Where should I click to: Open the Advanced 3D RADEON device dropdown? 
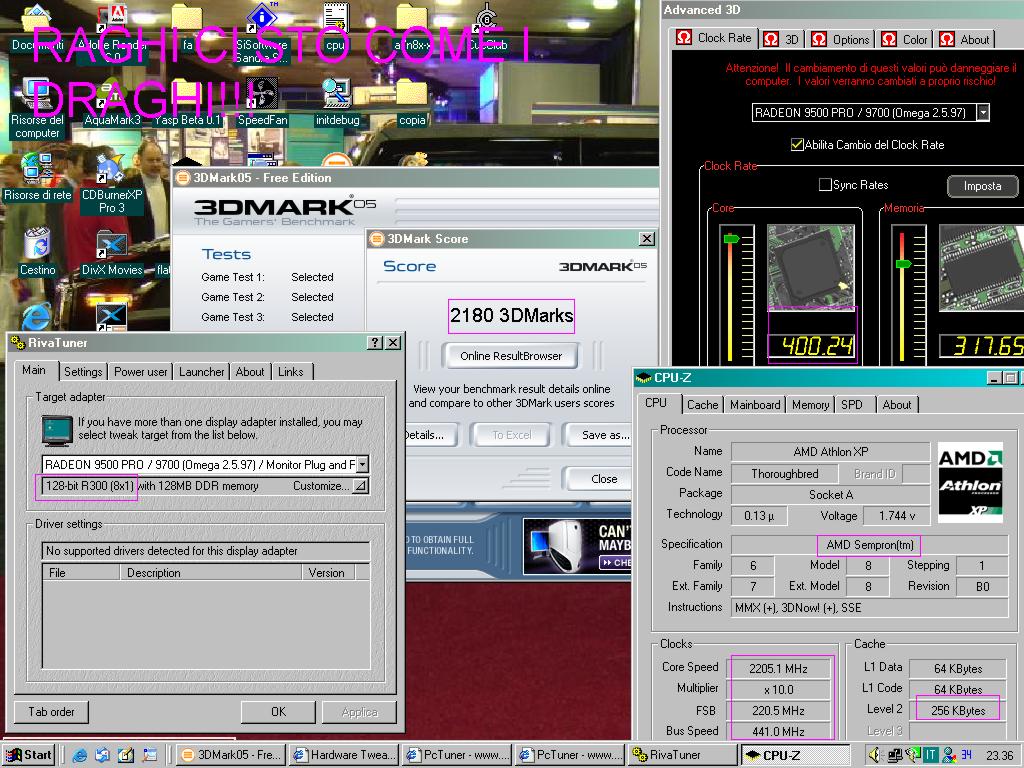pos(983,112)
